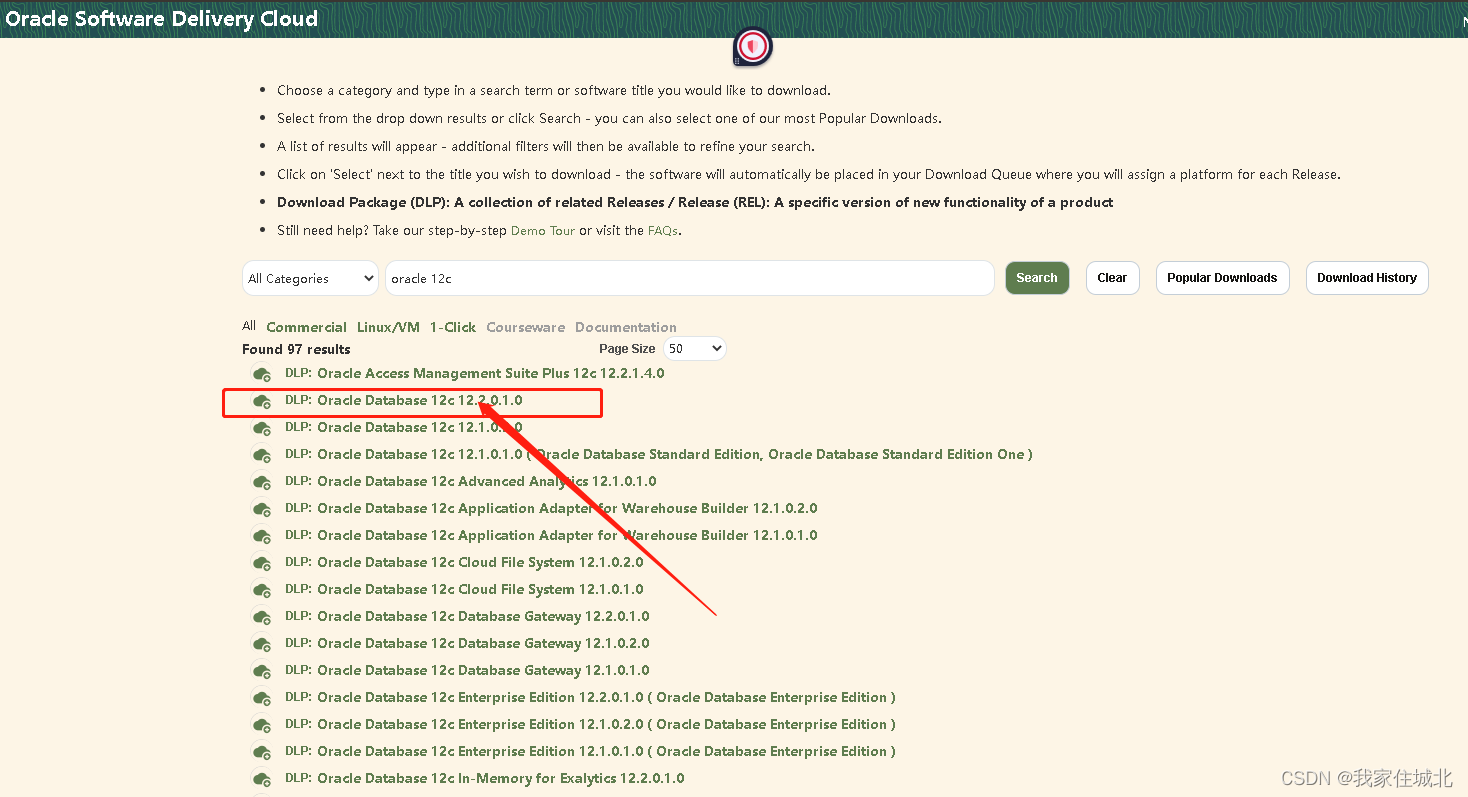Switch to the Documentation filter tab

(x=626, y=327)
